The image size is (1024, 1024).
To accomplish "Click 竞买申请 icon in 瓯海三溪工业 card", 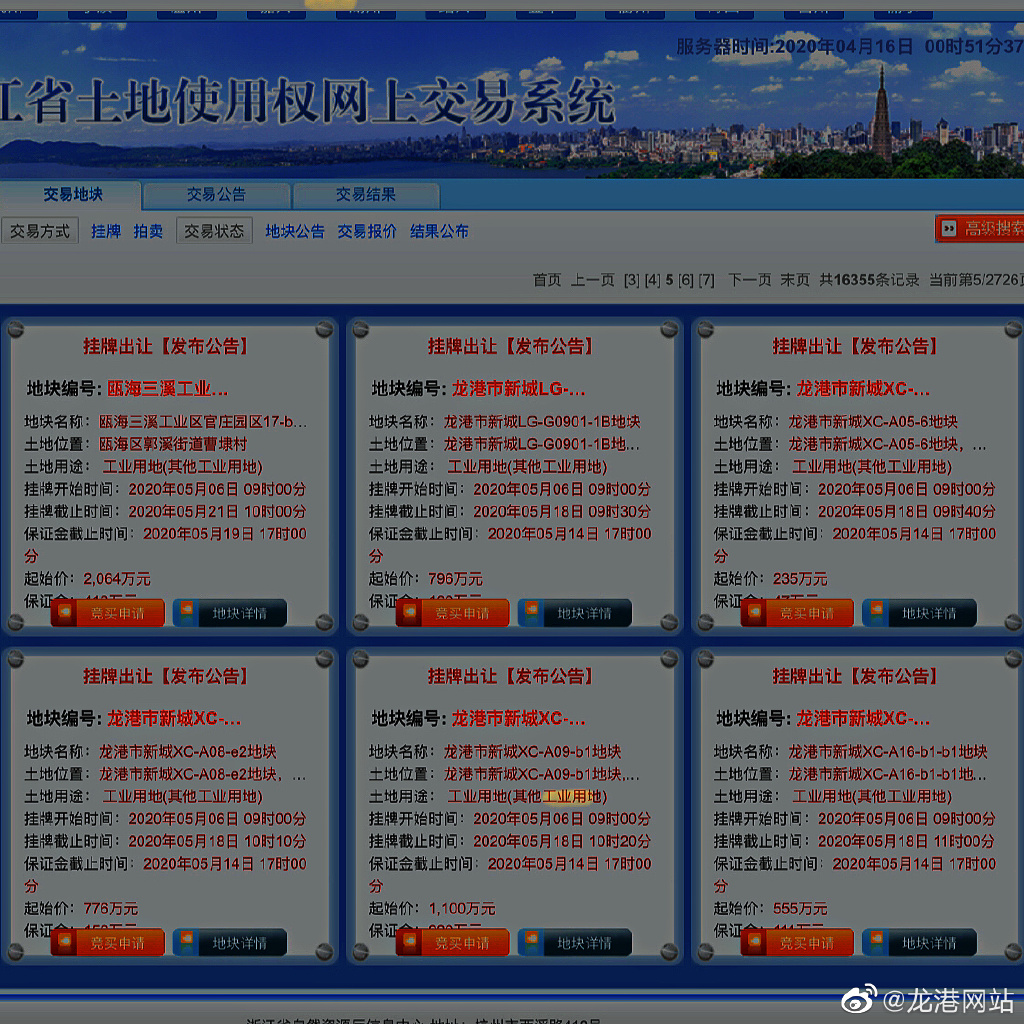I will tap(65, 613).
